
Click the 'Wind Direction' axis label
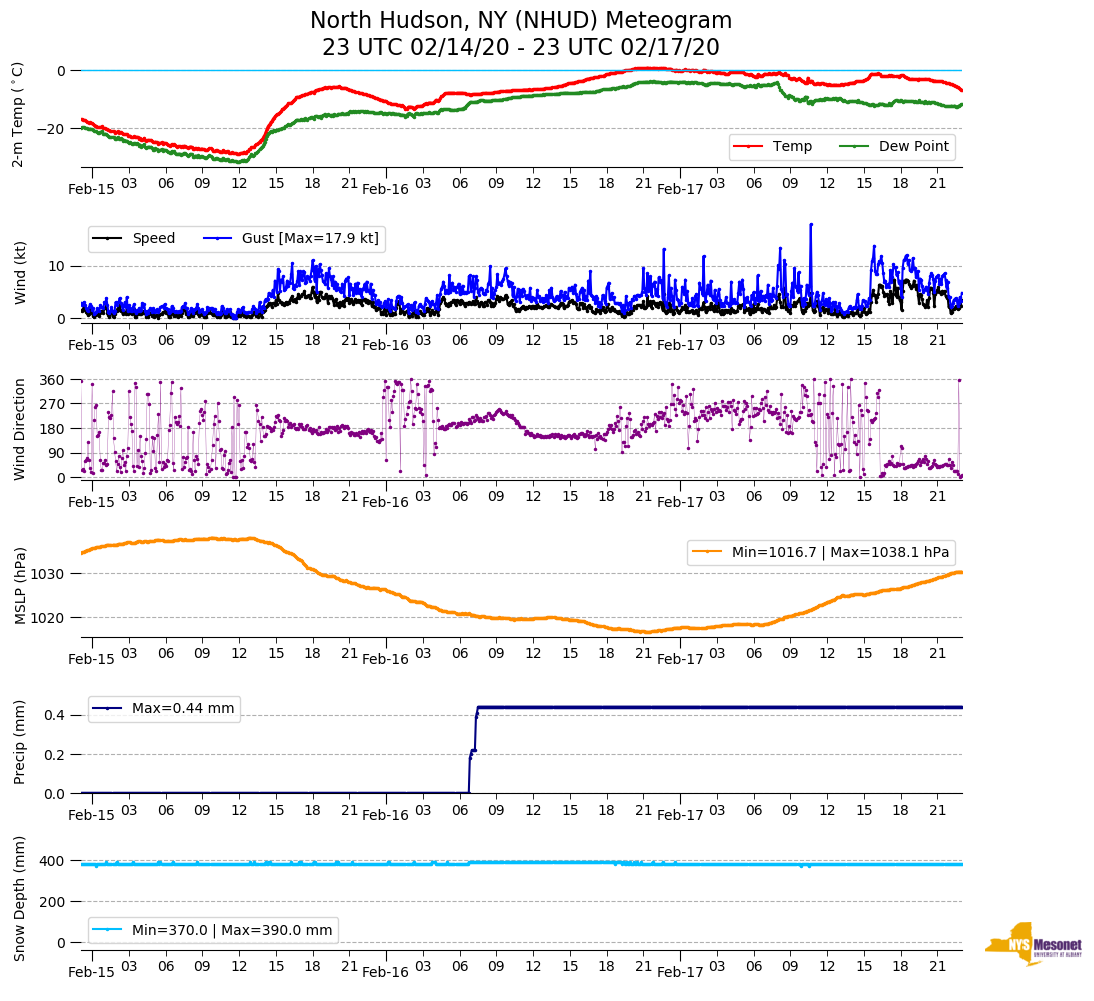tap(19, 428)
